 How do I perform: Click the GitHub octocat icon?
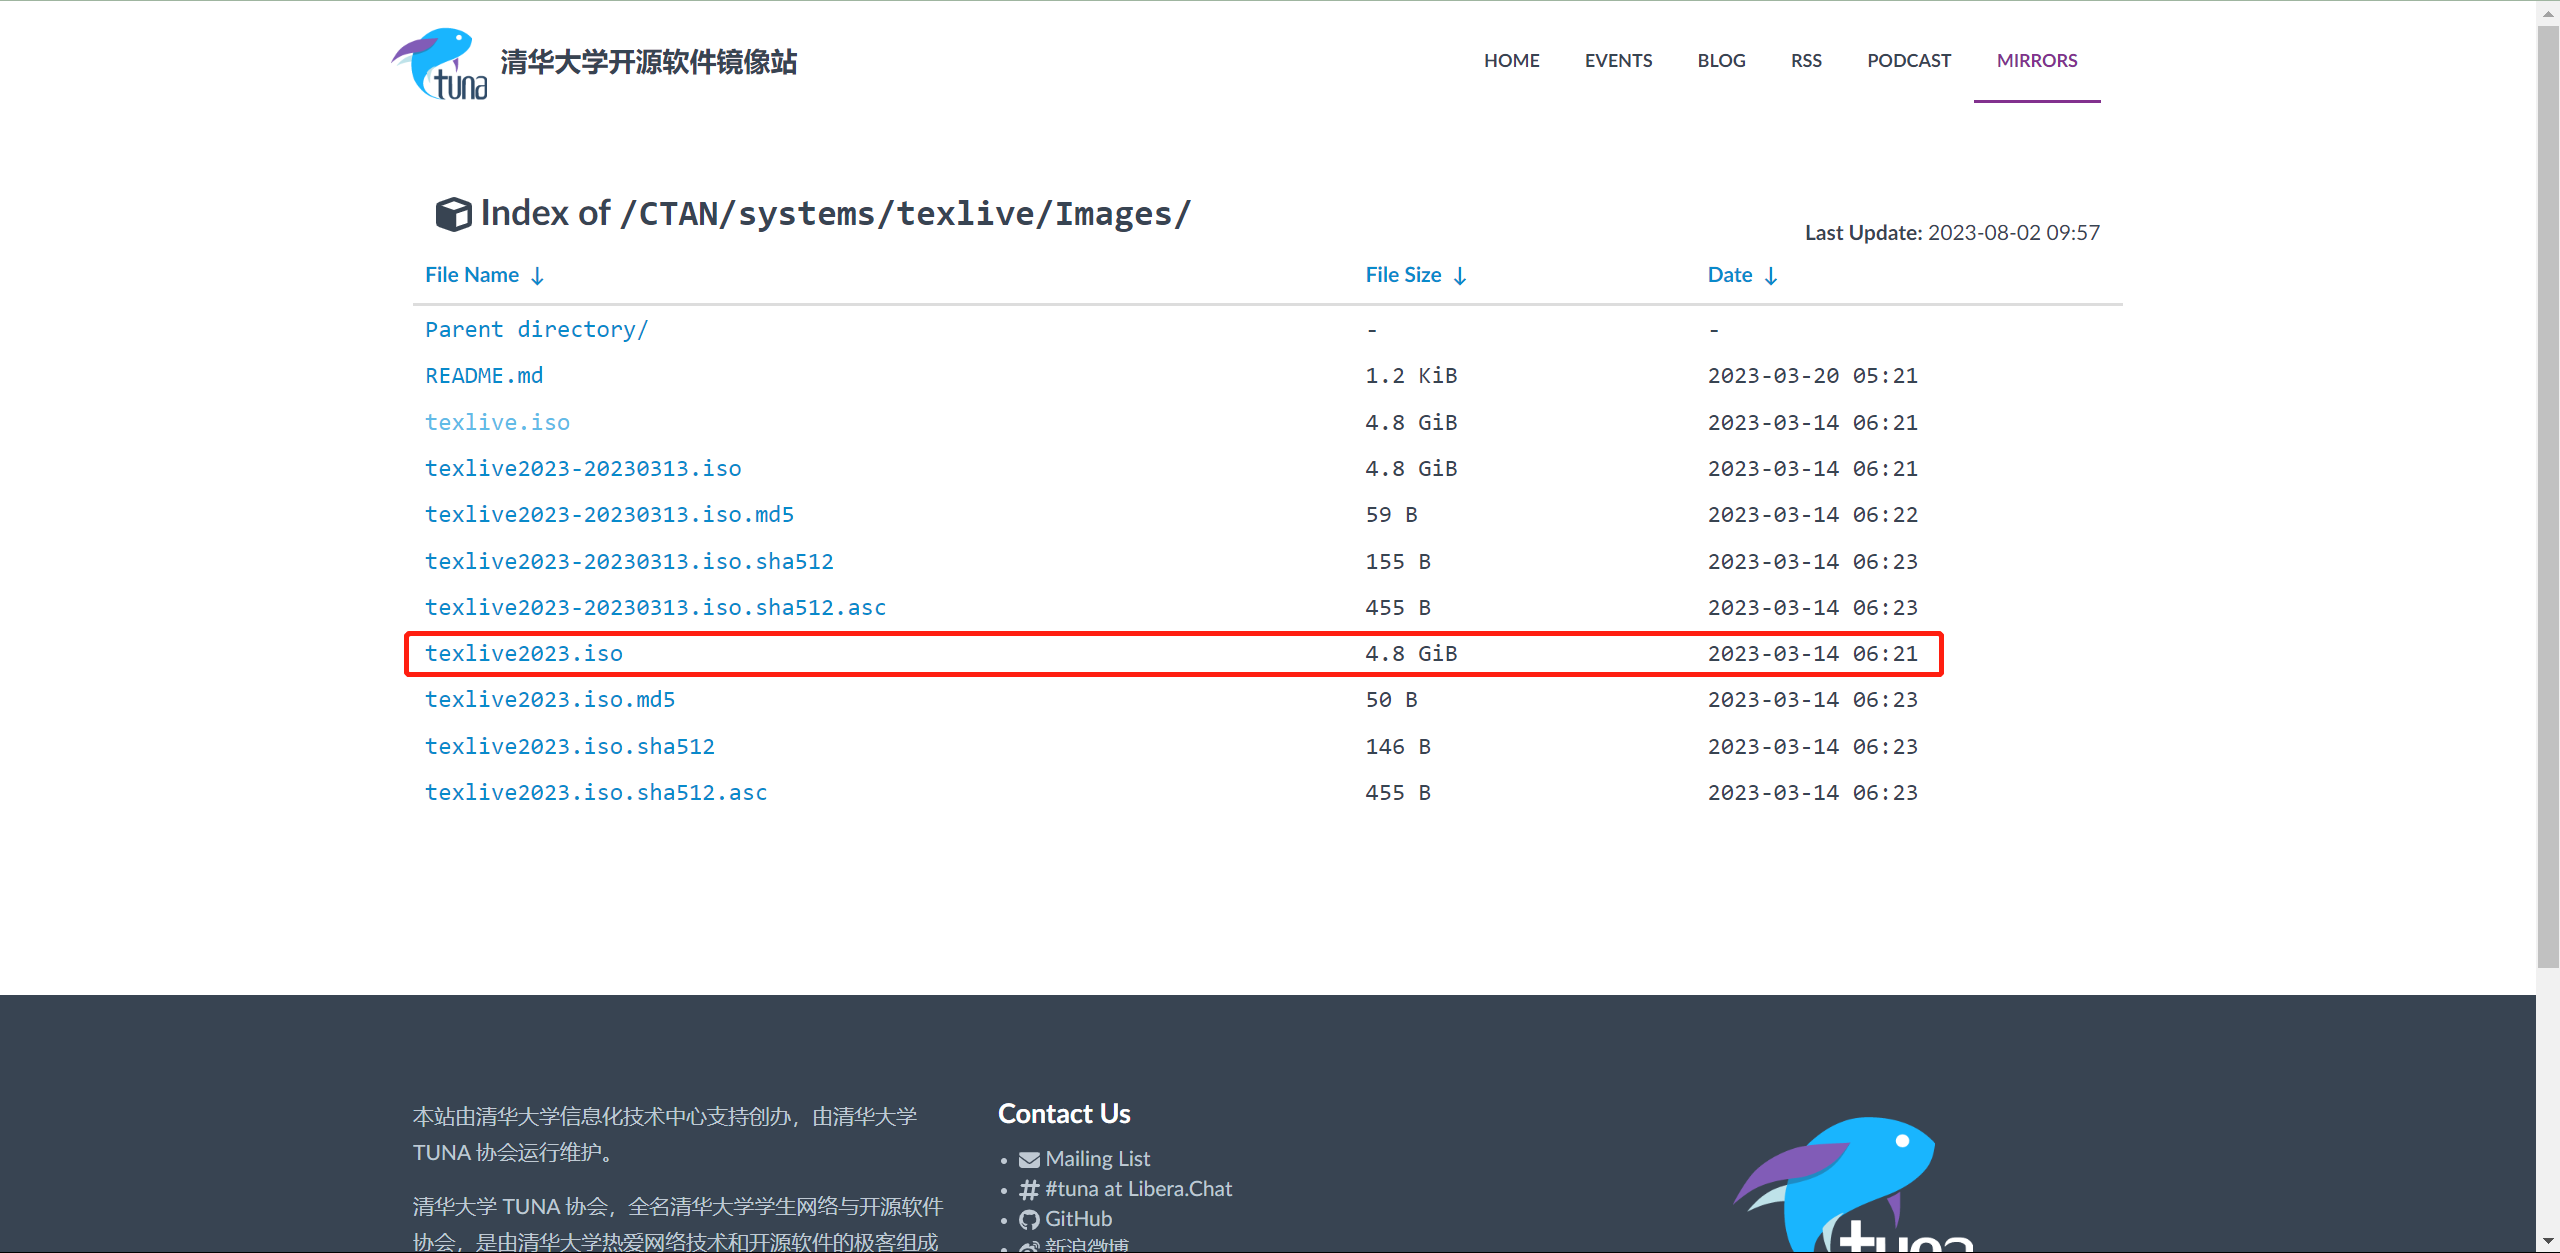tap(1028, 1220)
